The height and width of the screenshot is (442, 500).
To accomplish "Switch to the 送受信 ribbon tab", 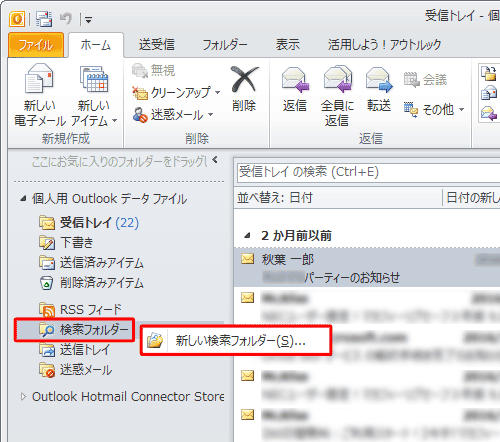I will [x=157, y=45].
